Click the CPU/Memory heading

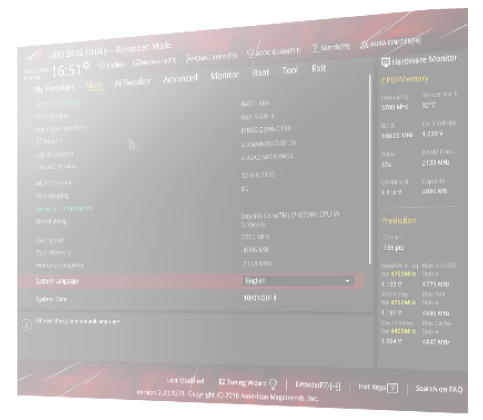click(405, 80)
